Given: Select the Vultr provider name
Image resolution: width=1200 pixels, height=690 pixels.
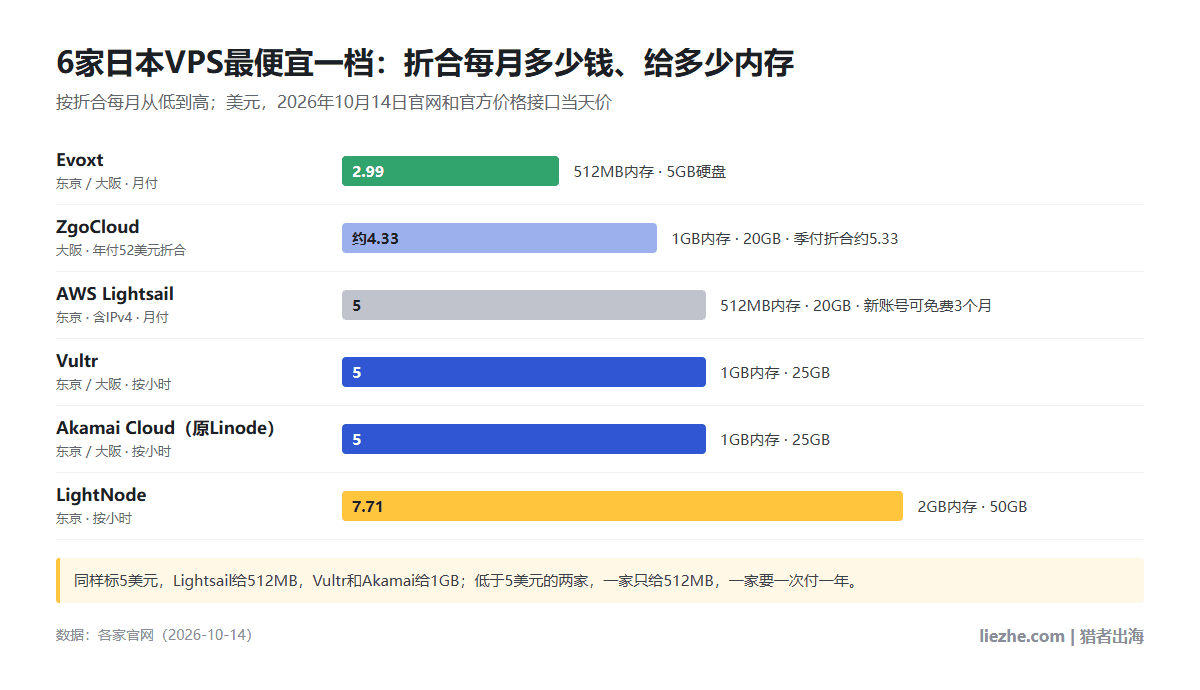Looking at the screenshot, I should pyautogui.click(x=77, y=361).
